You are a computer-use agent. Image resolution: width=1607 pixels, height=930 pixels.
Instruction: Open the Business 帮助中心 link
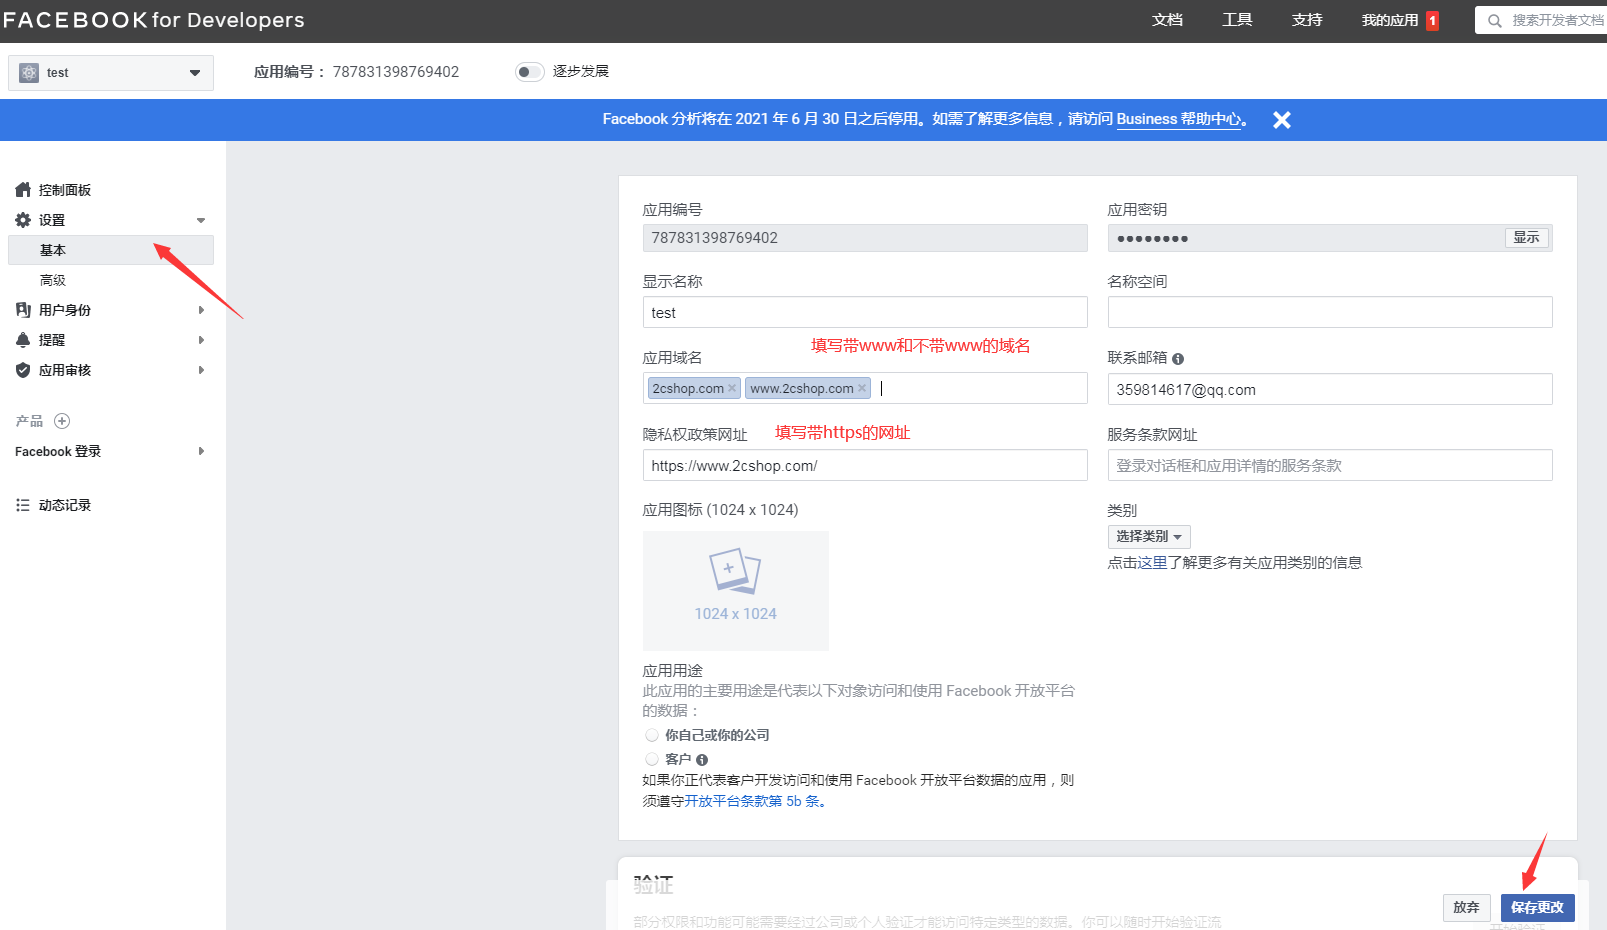[1179, 119]
